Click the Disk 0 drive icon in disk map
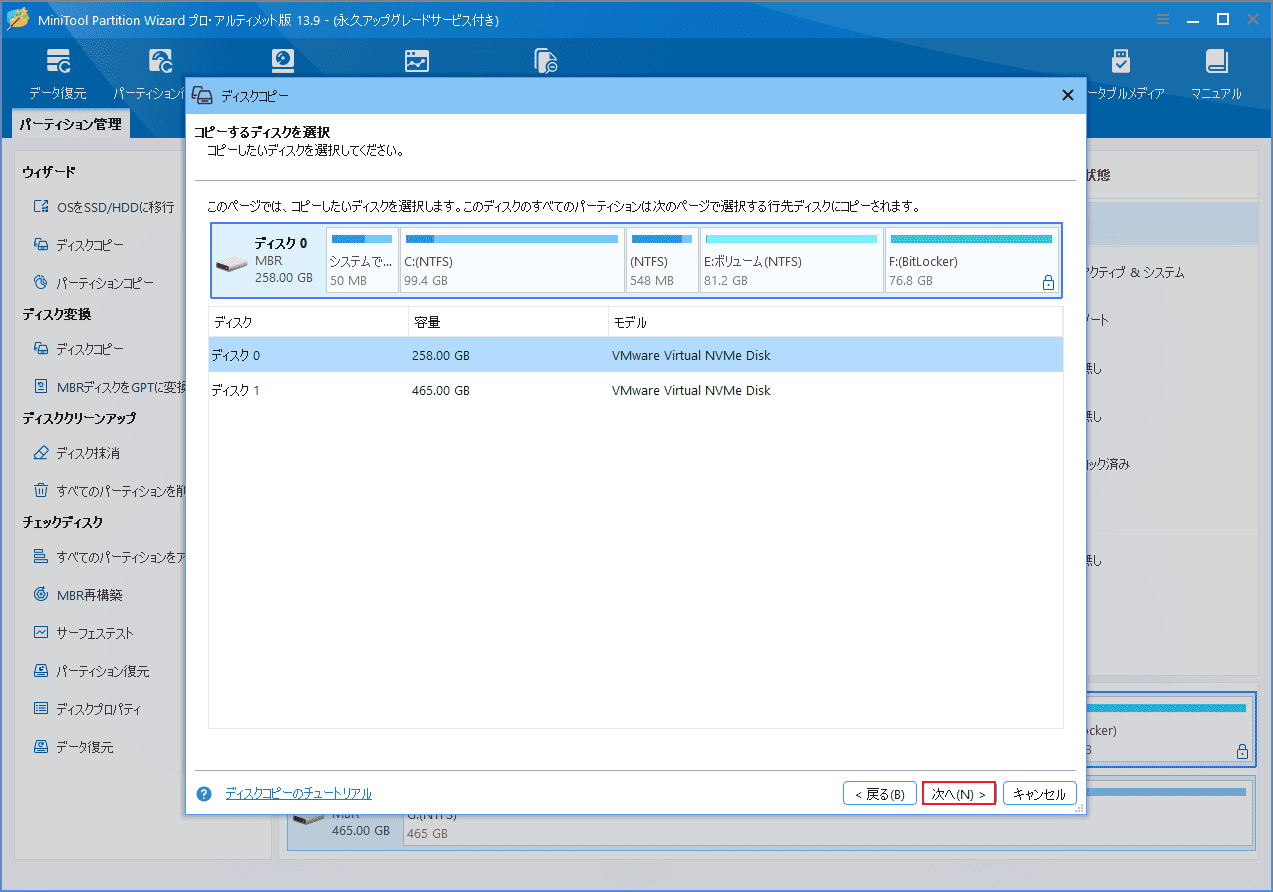 (231, 264)
